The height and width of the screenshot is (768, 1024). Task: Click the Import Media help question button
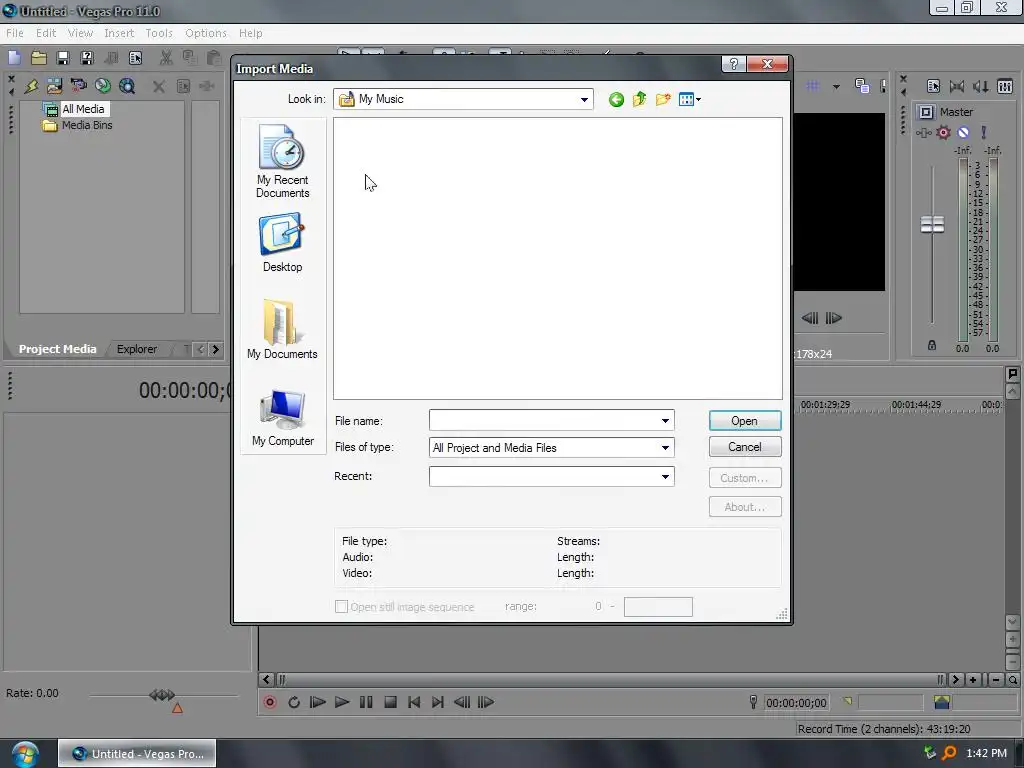point(734,63)
